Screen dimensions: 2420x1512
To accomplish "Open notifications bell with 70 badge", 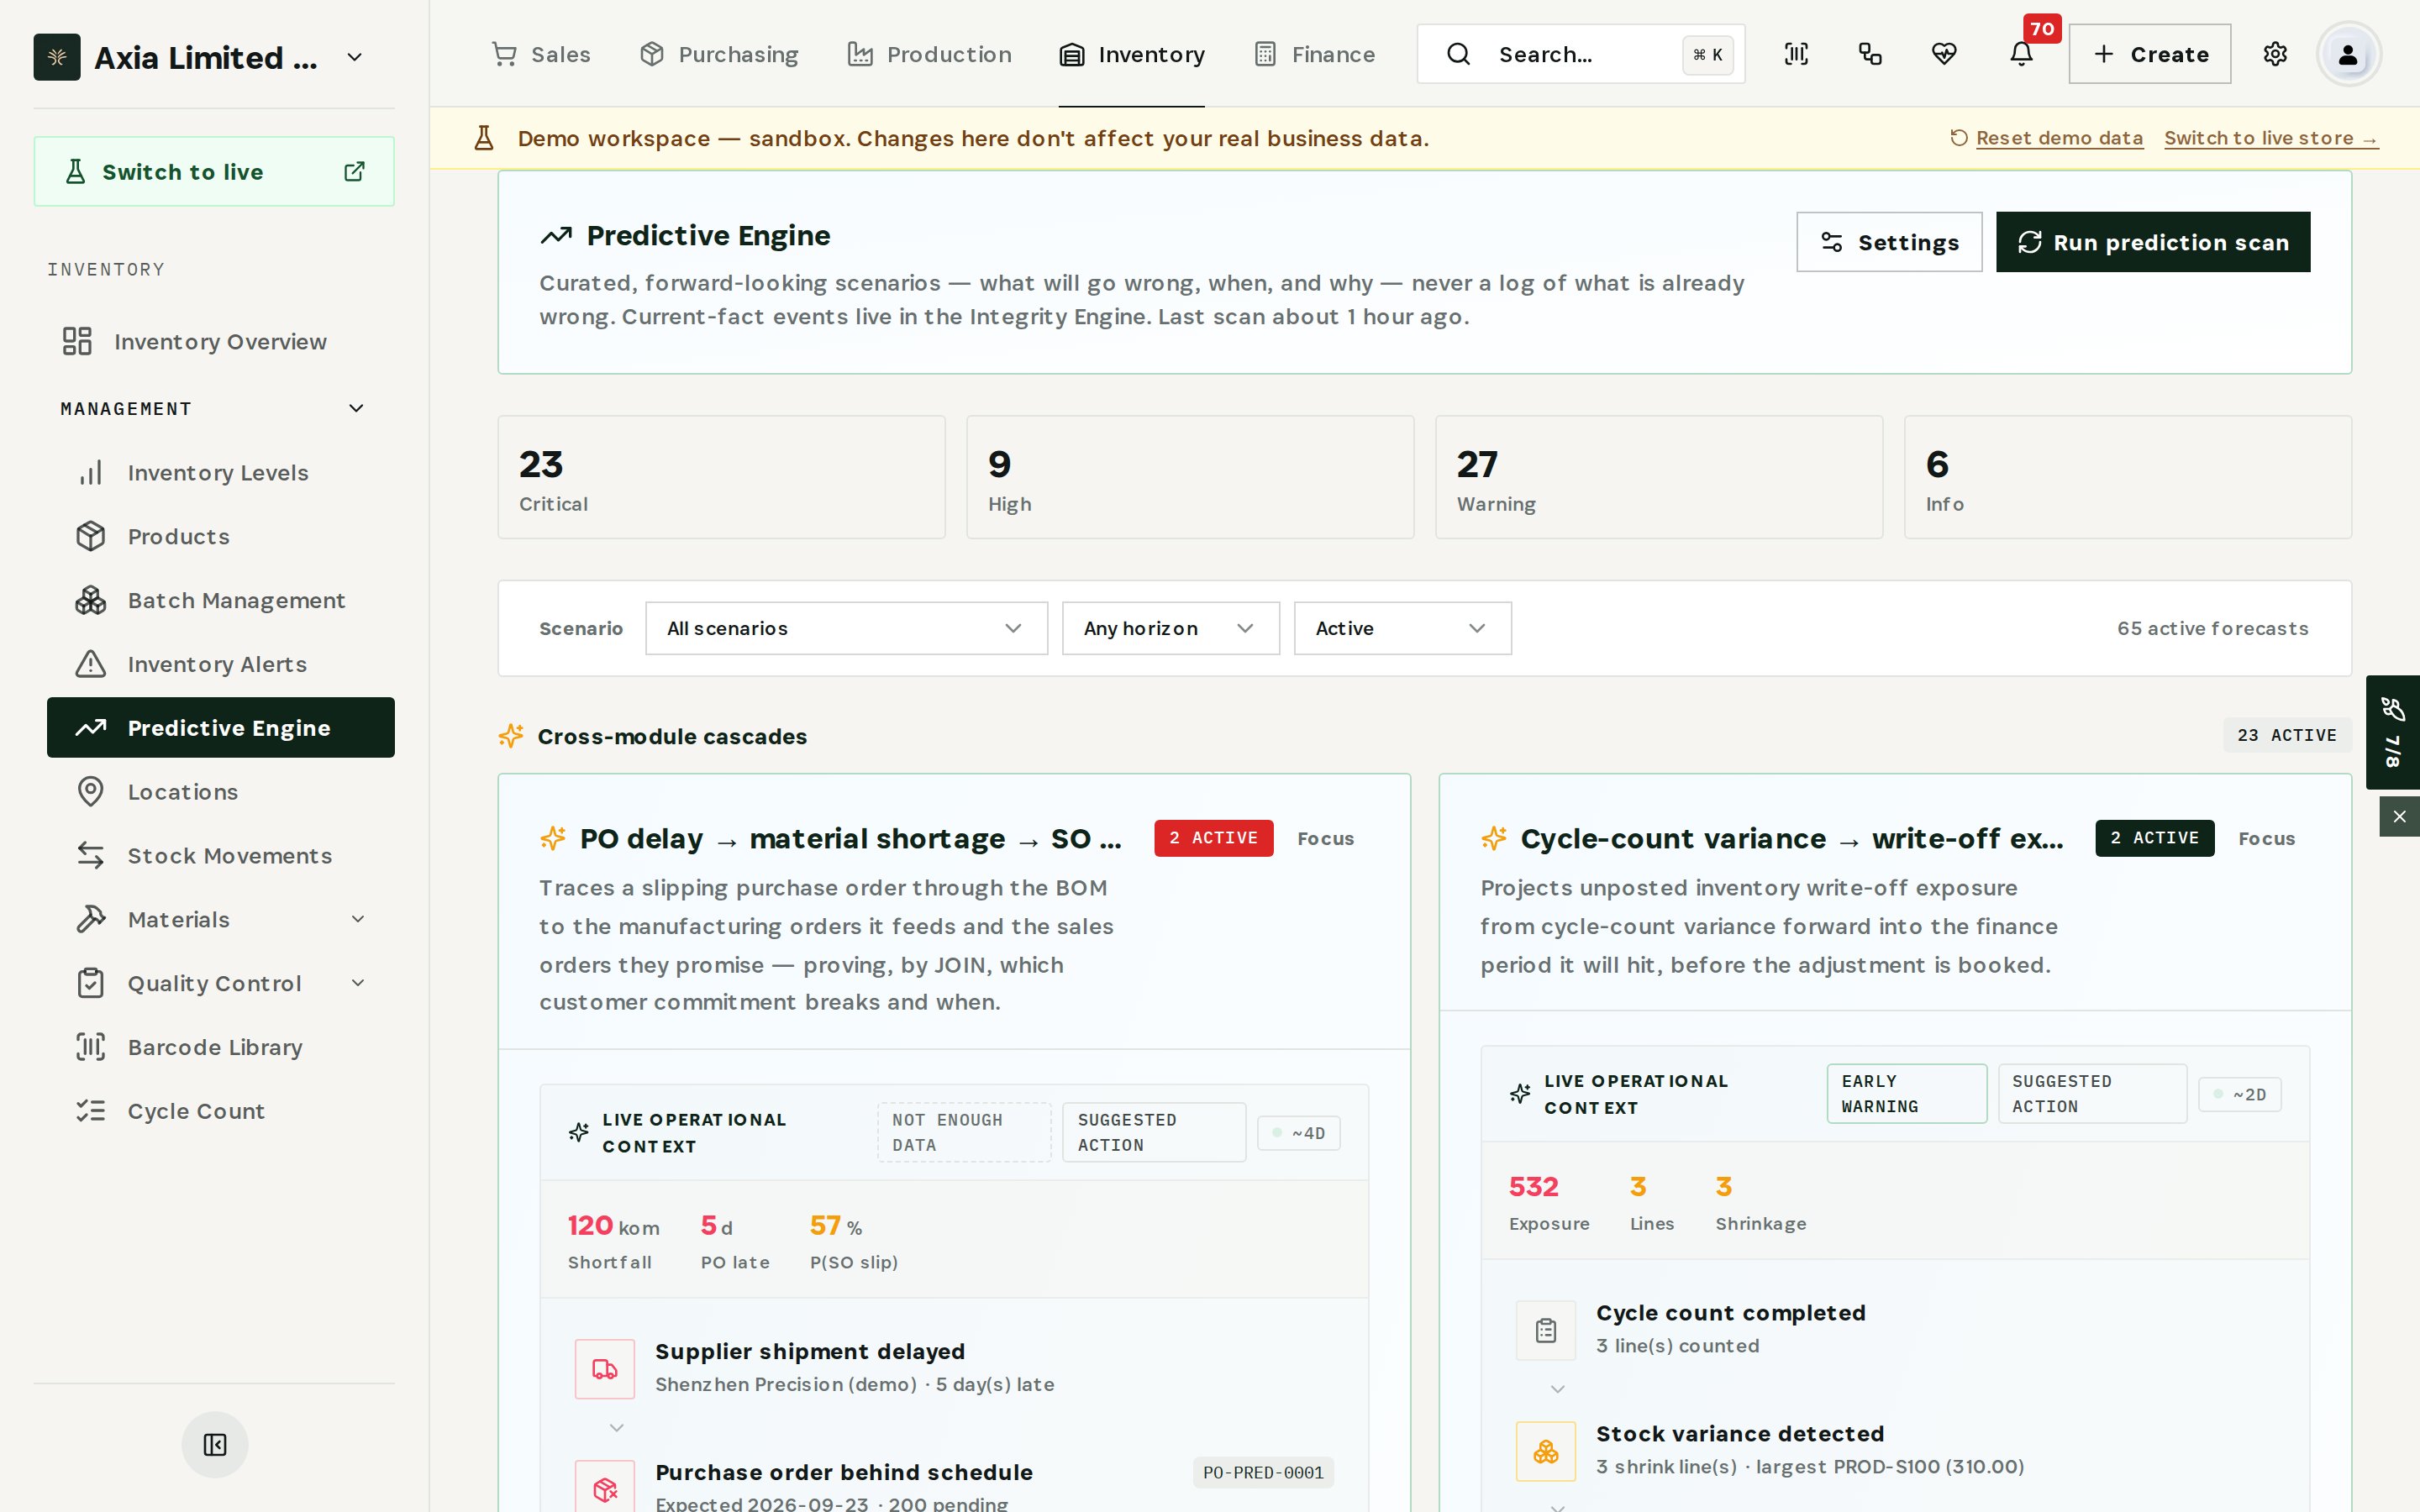I will coord(2021,54).
